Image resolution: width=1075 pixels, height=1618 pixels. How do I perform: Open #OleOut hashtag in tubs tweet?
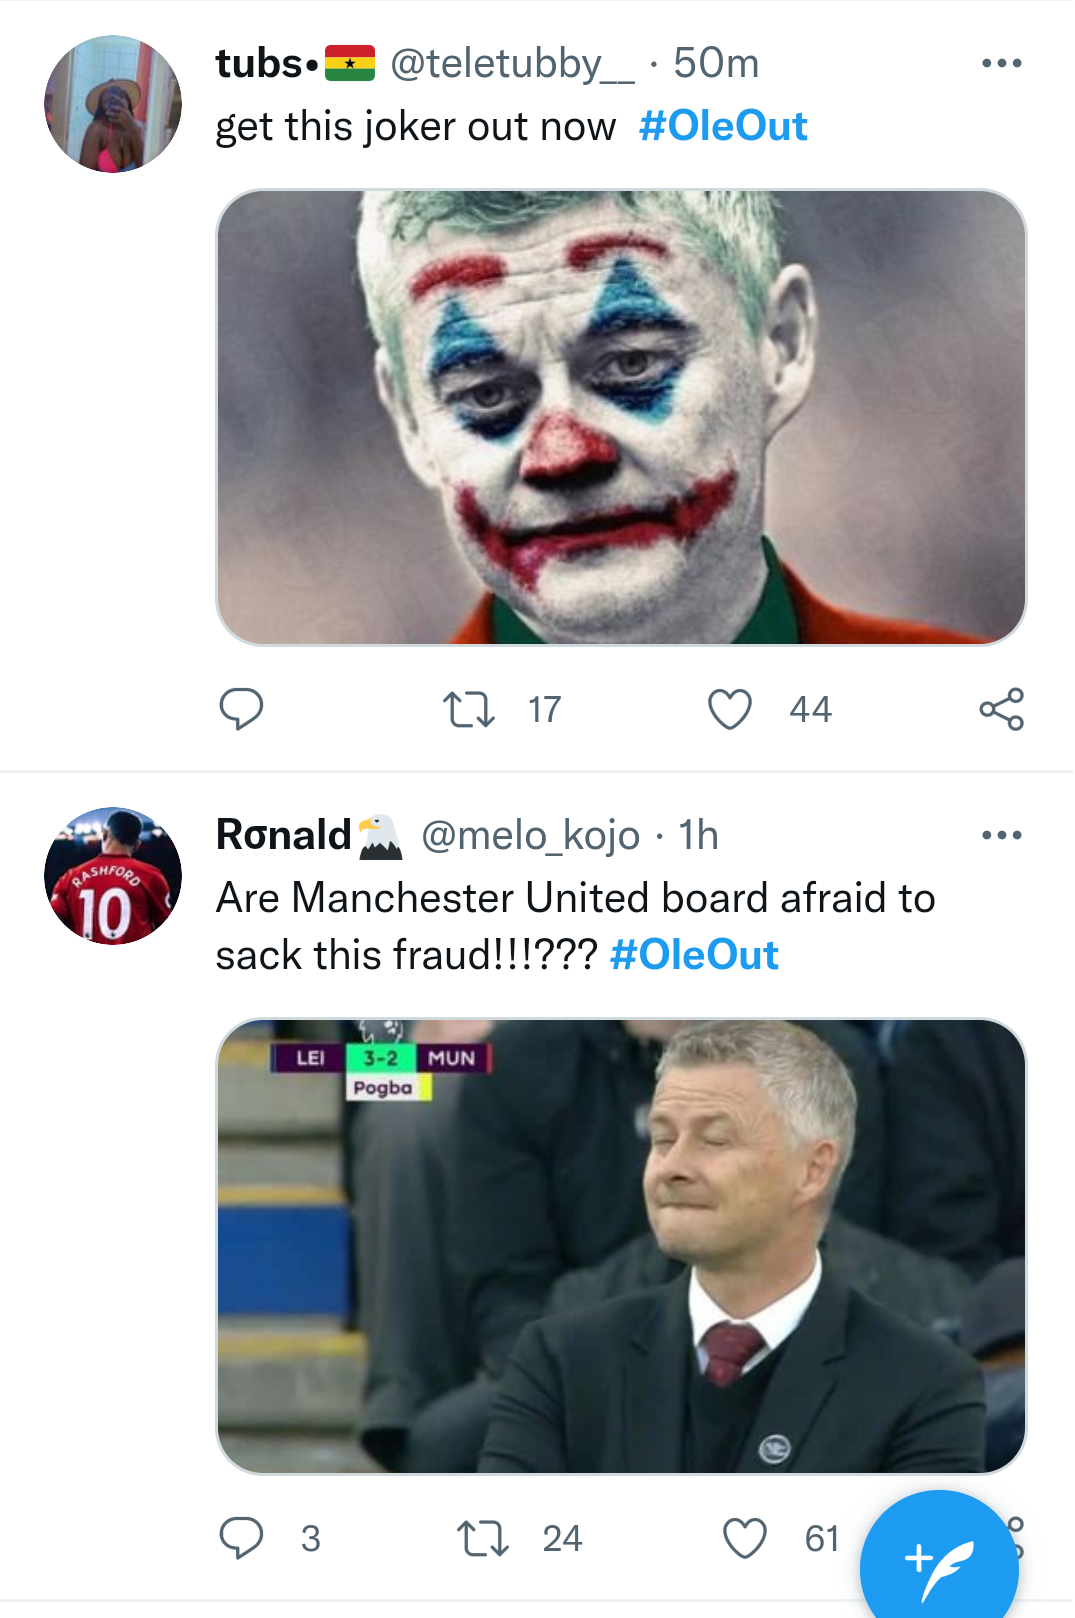[x=723, y=127]
